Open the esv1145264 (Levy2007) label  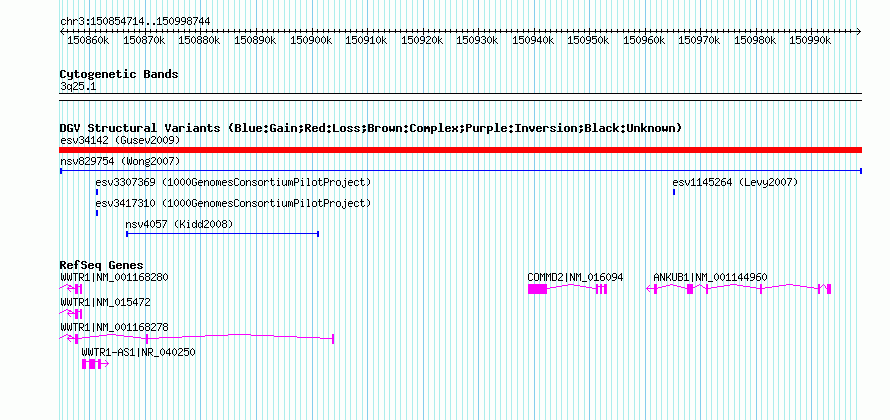[735, 182]
